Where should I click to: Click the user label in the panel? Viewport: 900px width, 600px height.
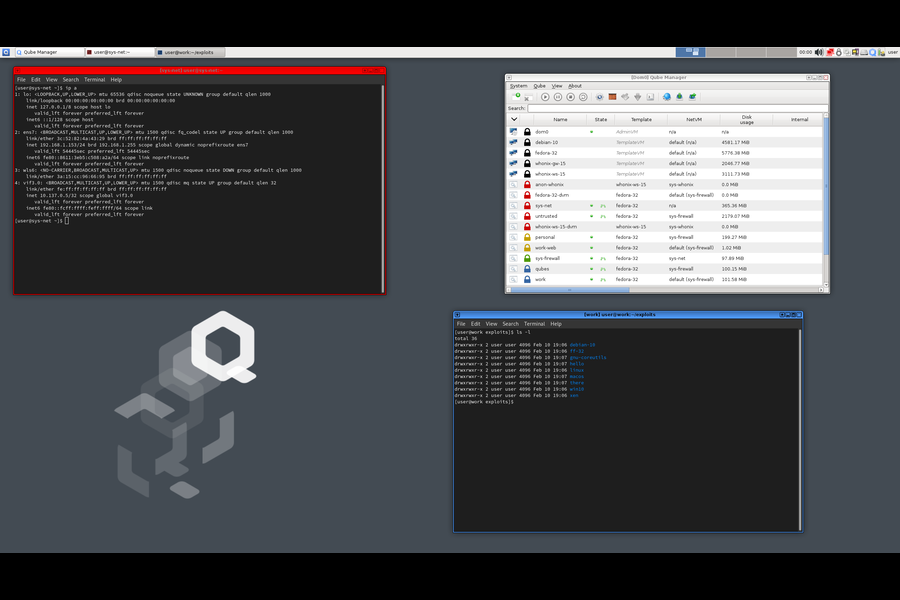pos(893,52)
